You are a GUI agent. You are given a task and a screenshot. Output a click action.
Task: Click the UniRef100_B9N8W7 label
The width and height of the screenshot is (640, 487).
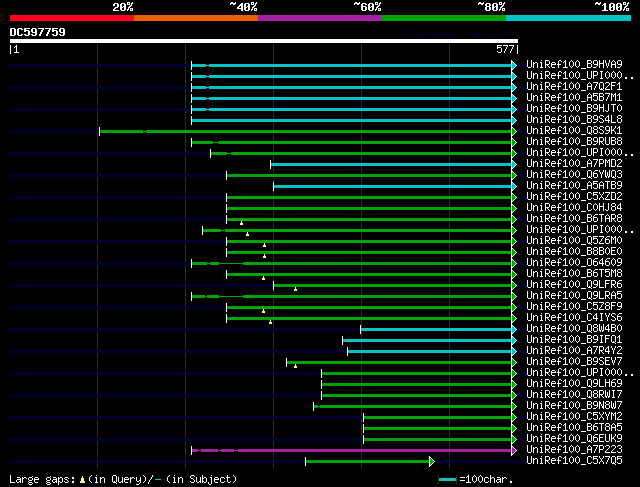click(574, 406)
